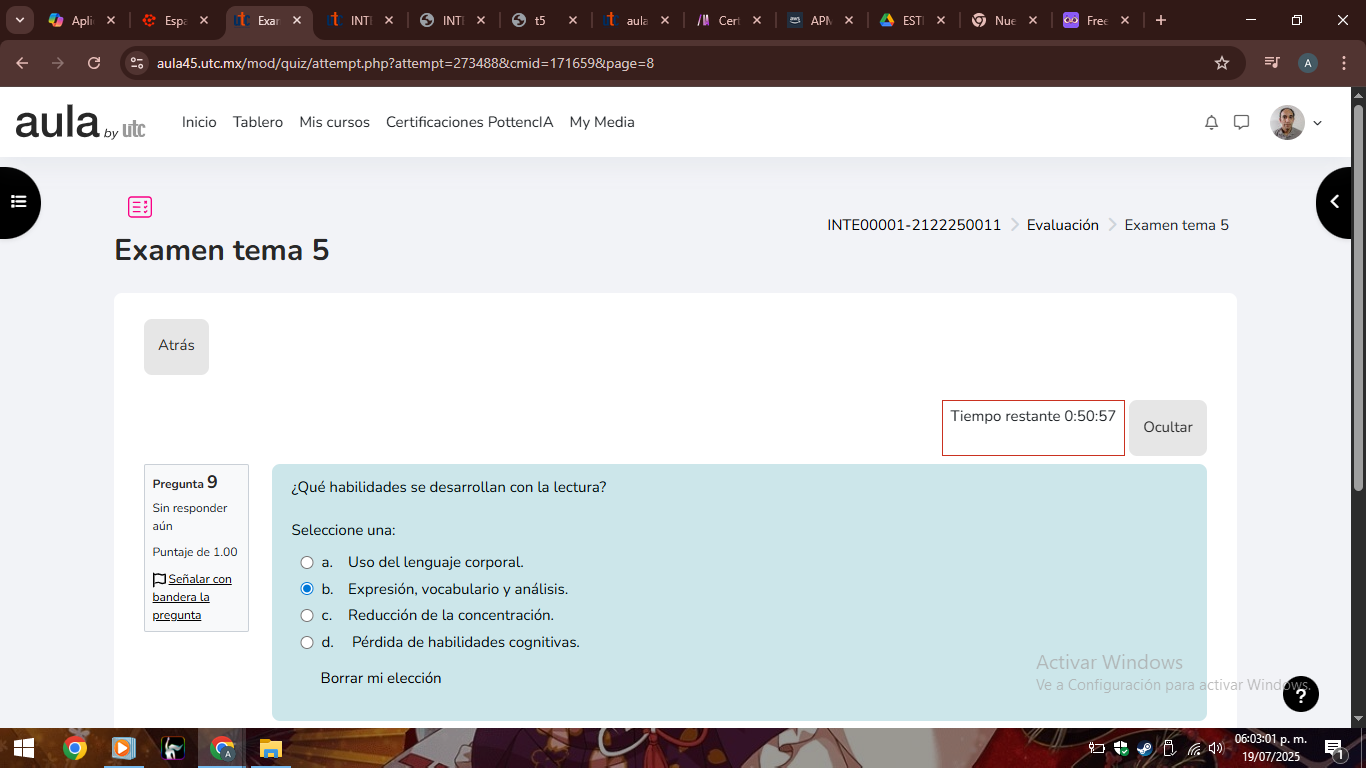Click the round help question mark button
The height and width of the screenshot is (768, 1366).
pos(1300,693)
